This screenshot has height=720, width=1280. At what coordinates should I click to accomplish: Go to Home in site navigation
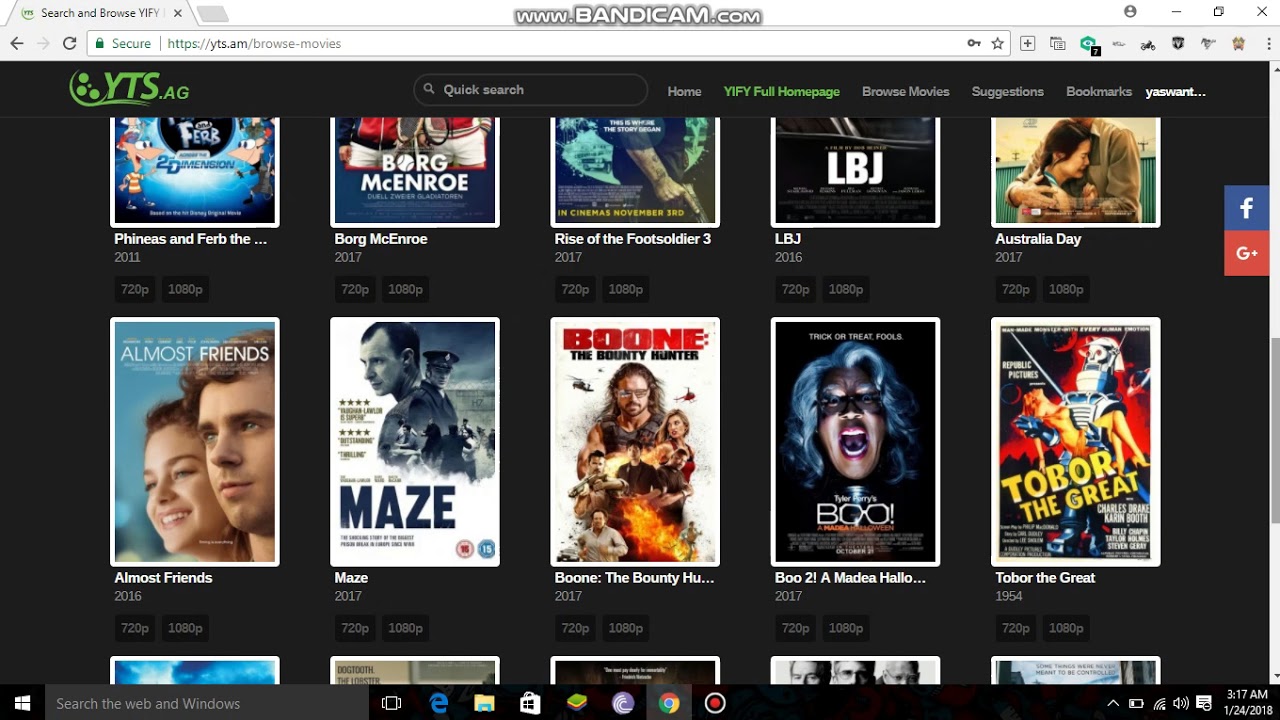point(684,91)
